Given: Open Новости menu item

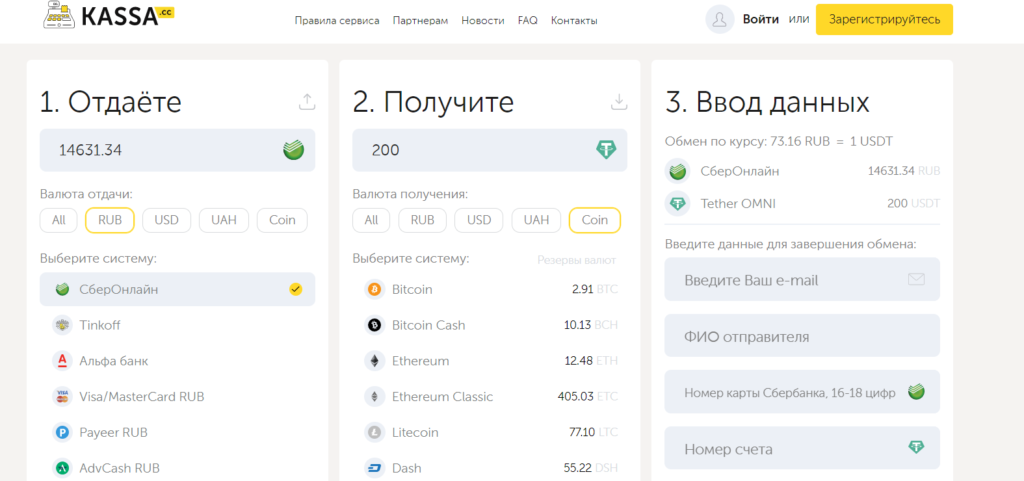Looking at the screenshot, I should [x=483, y=20].
